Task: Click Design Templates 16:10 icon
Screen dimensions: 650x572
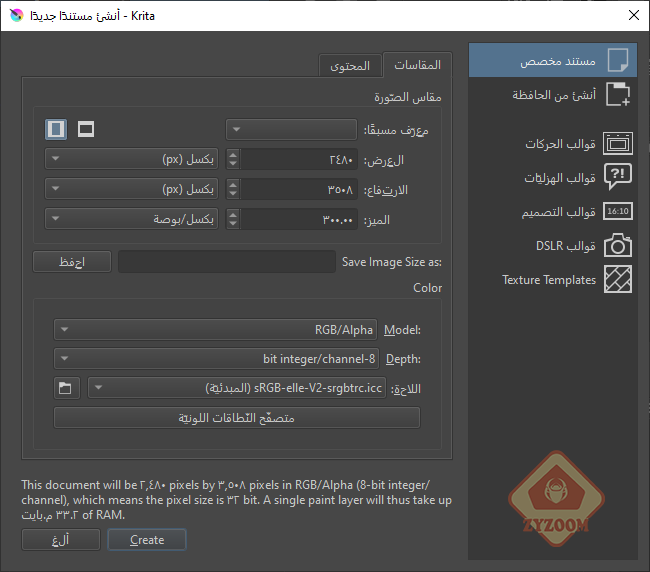Action: point(618,211)
